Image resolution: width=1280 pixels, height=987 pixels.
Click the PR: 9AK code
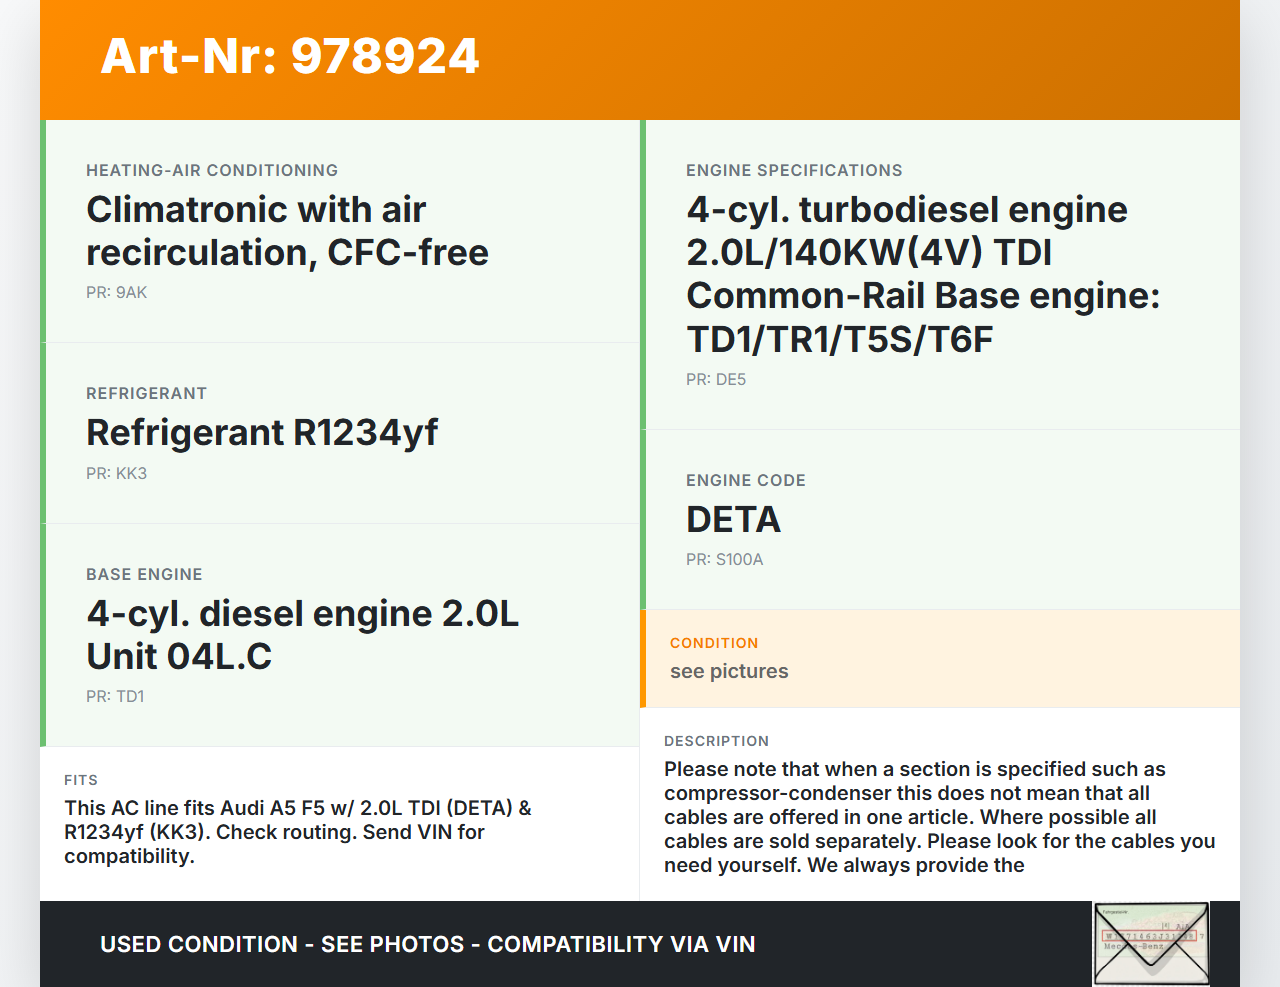point(116,293)
